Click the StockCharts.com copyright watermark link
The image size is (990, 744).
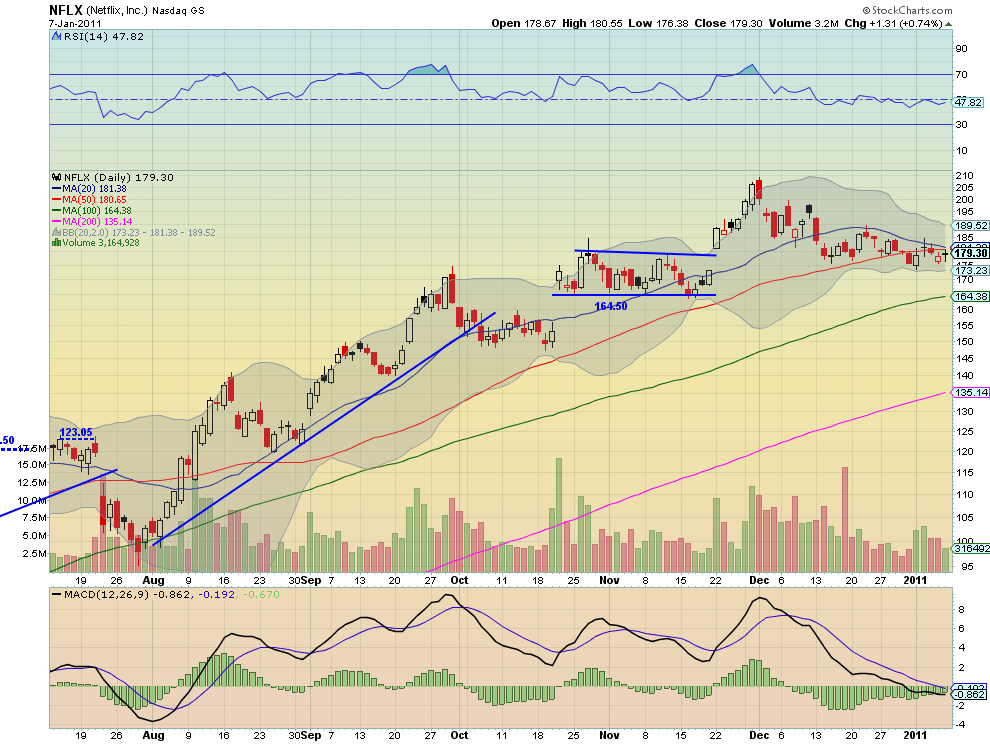(x=907, y=10)
